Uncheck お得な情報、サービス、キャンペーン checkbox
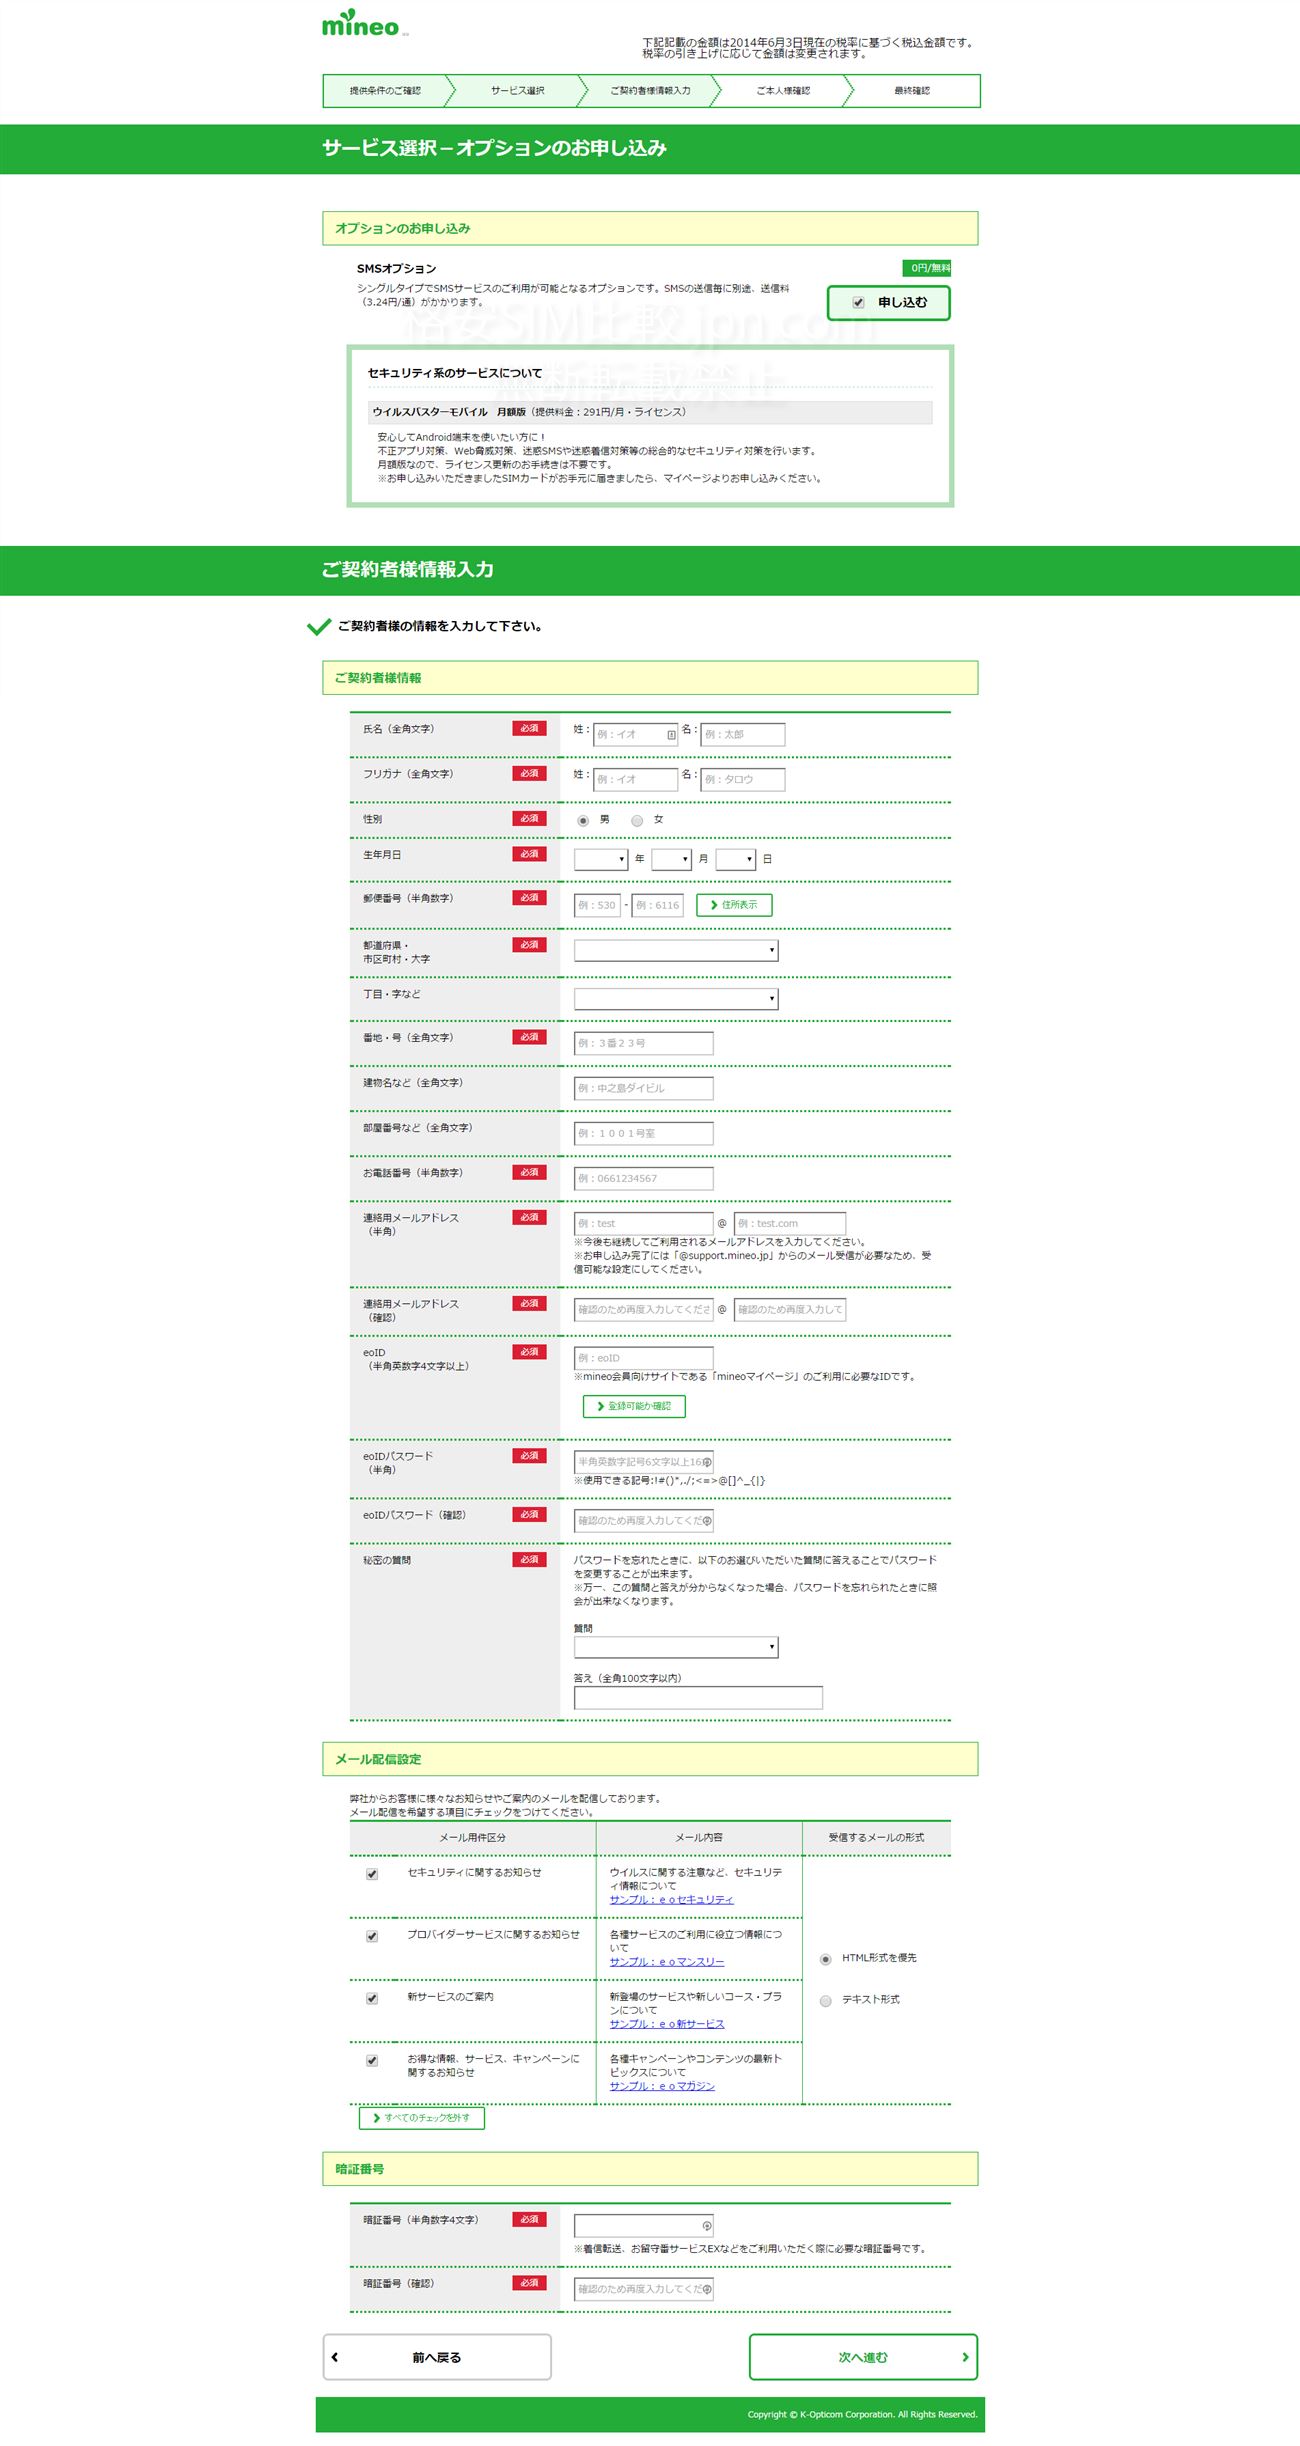 [x=372, y=2060]
